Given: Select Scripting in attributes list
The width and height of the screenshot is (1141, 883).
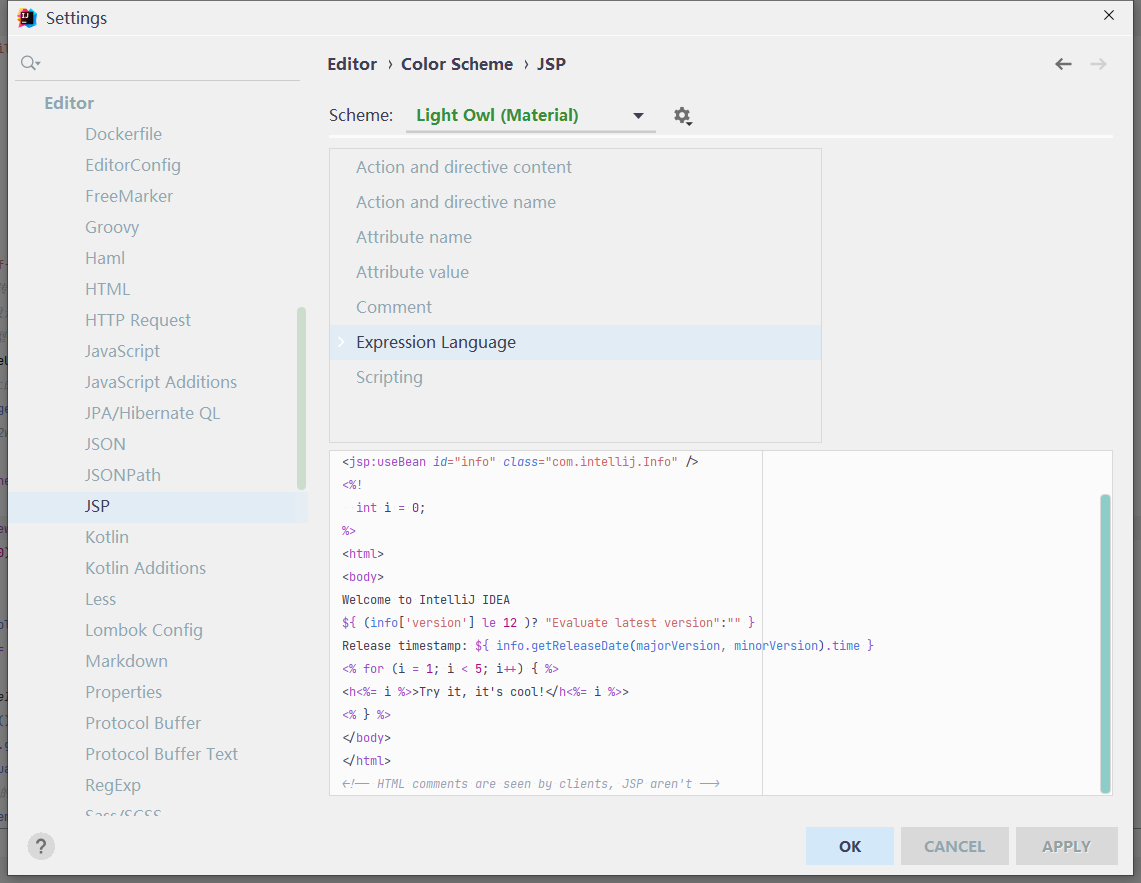Looking at the screenshot, I should [x=389, y=377].
